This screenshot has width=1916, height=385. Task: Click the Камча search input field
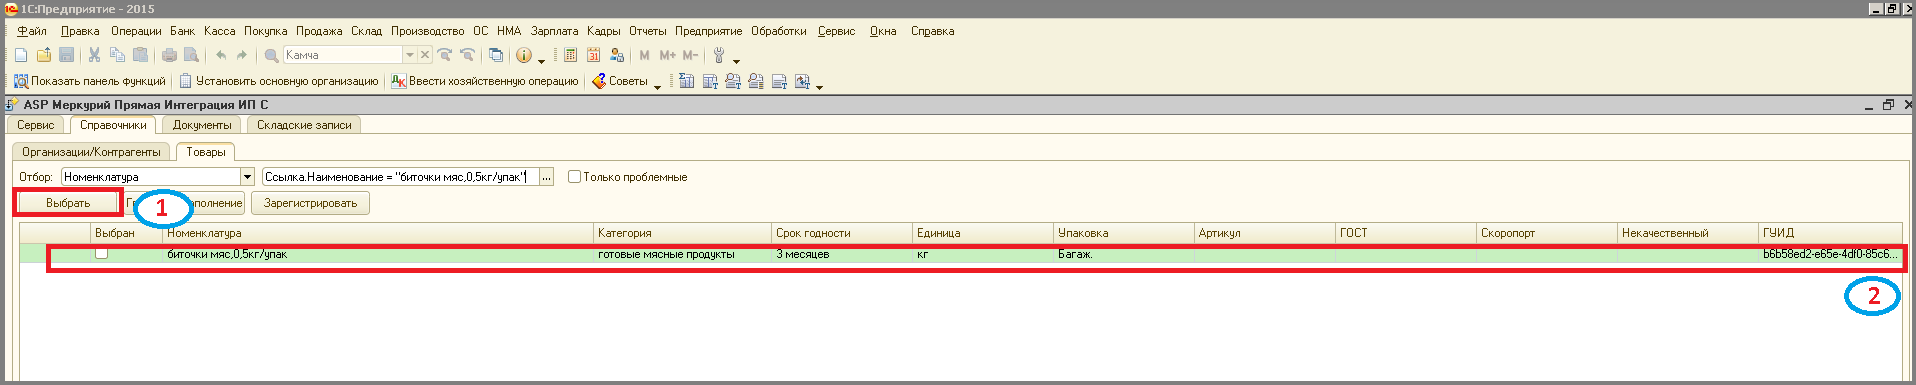pyautogui.click(x=343, y=55)
